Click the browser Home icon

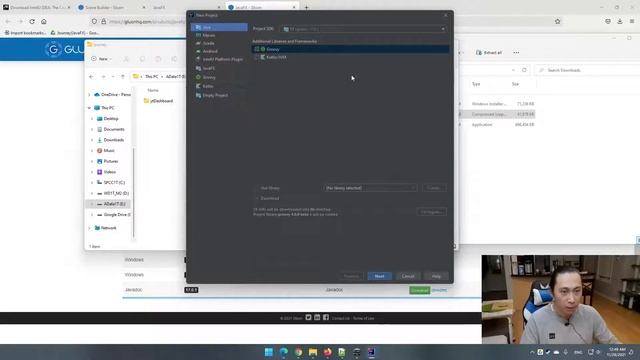(44, 21)
